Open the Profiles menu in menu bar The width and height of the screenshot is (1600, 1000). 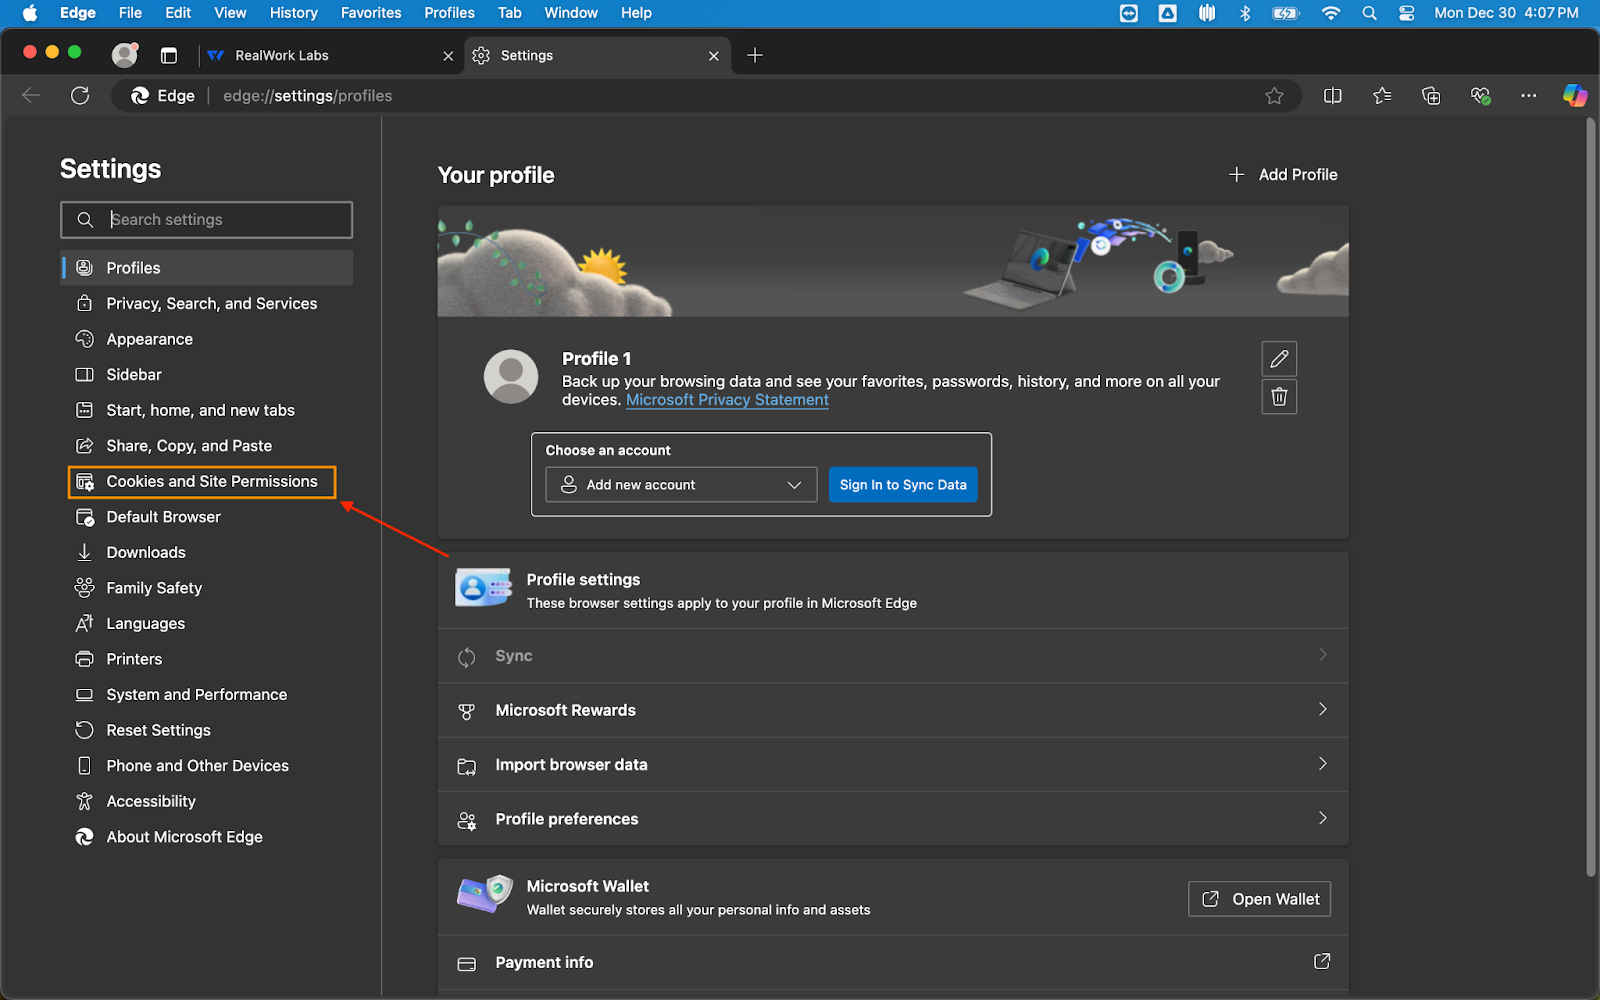[x=449, y=13]
